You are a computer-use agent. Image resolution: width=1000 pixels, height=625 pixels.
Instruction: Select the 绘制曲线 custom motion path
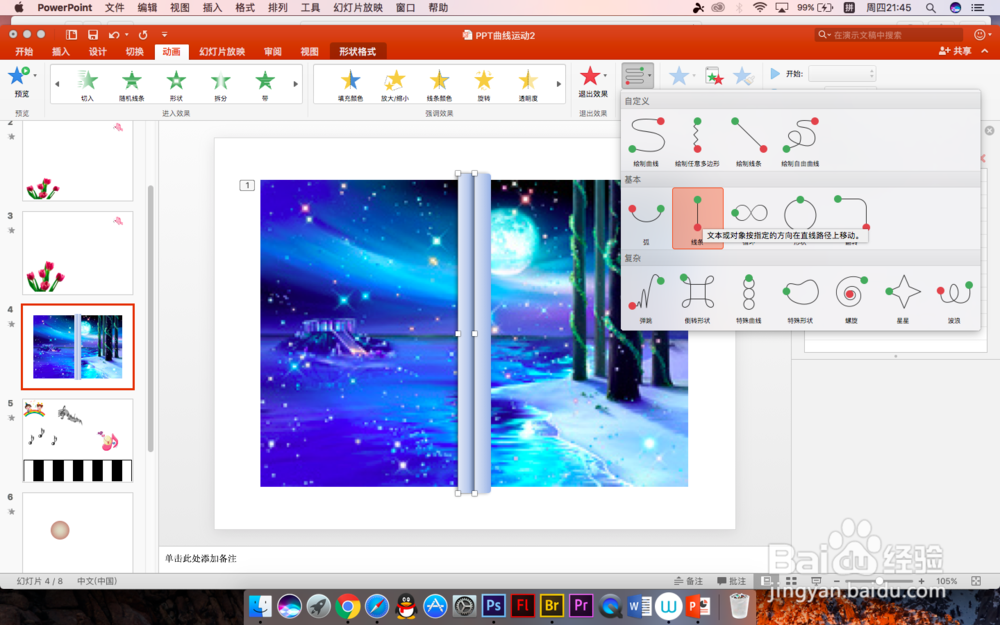[x=646, y=142]
